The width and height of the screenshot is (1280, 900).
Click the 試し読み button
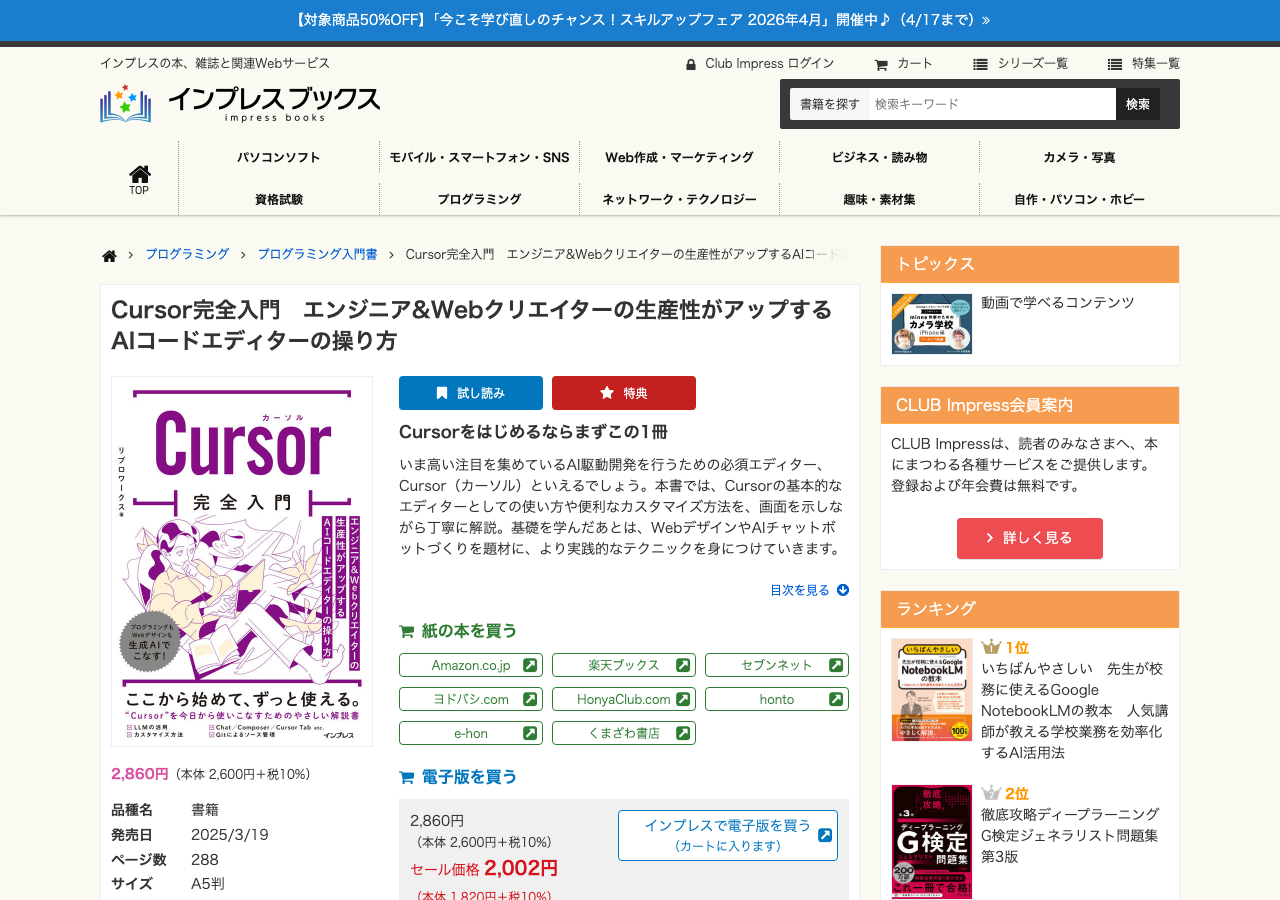pyautogui.click(x=471, y=393)
